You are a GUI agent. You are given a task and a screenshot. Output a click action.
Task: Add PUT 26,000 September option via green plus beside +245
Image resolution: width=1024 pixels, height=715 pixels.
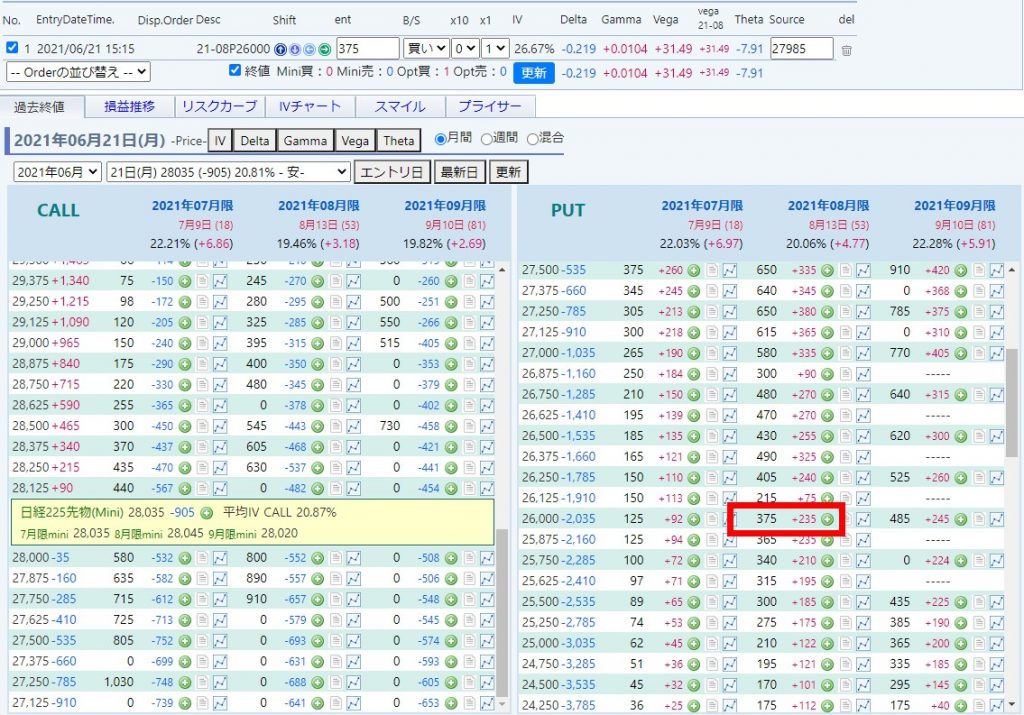click(x=961, y=519)
